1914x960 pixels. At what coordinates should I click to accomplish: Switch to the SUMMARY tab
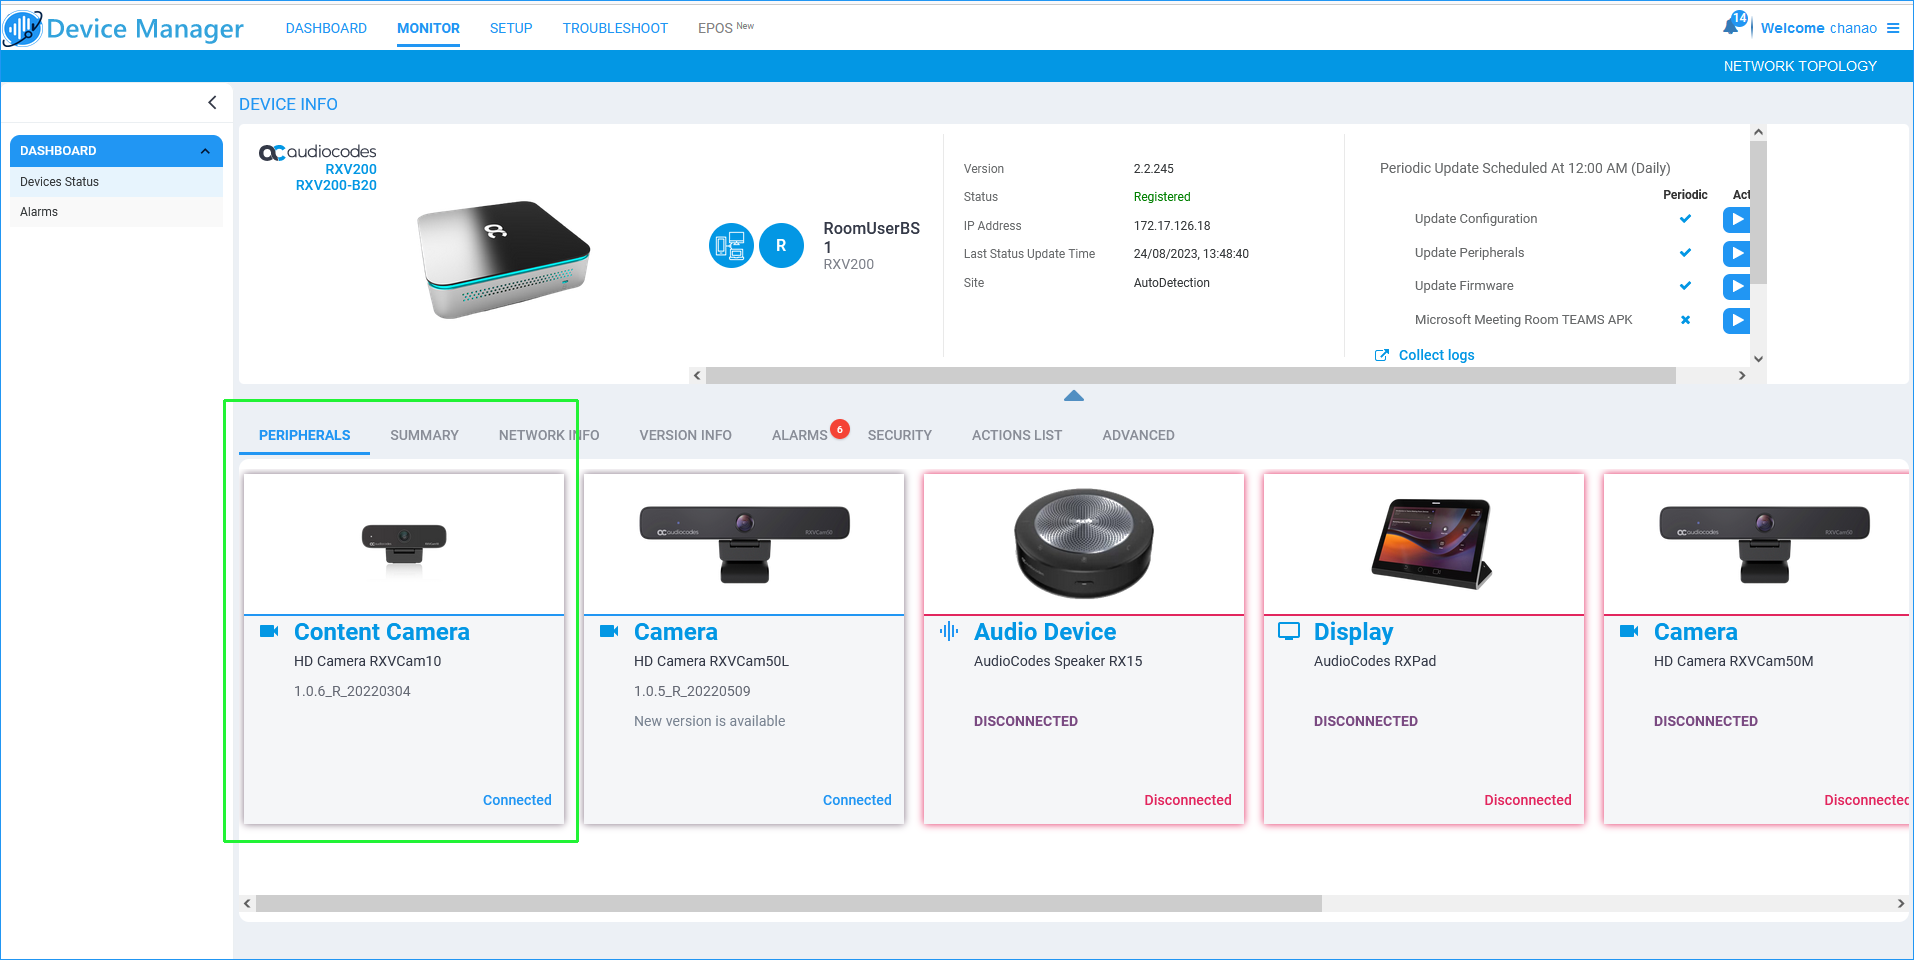point(424,435)
